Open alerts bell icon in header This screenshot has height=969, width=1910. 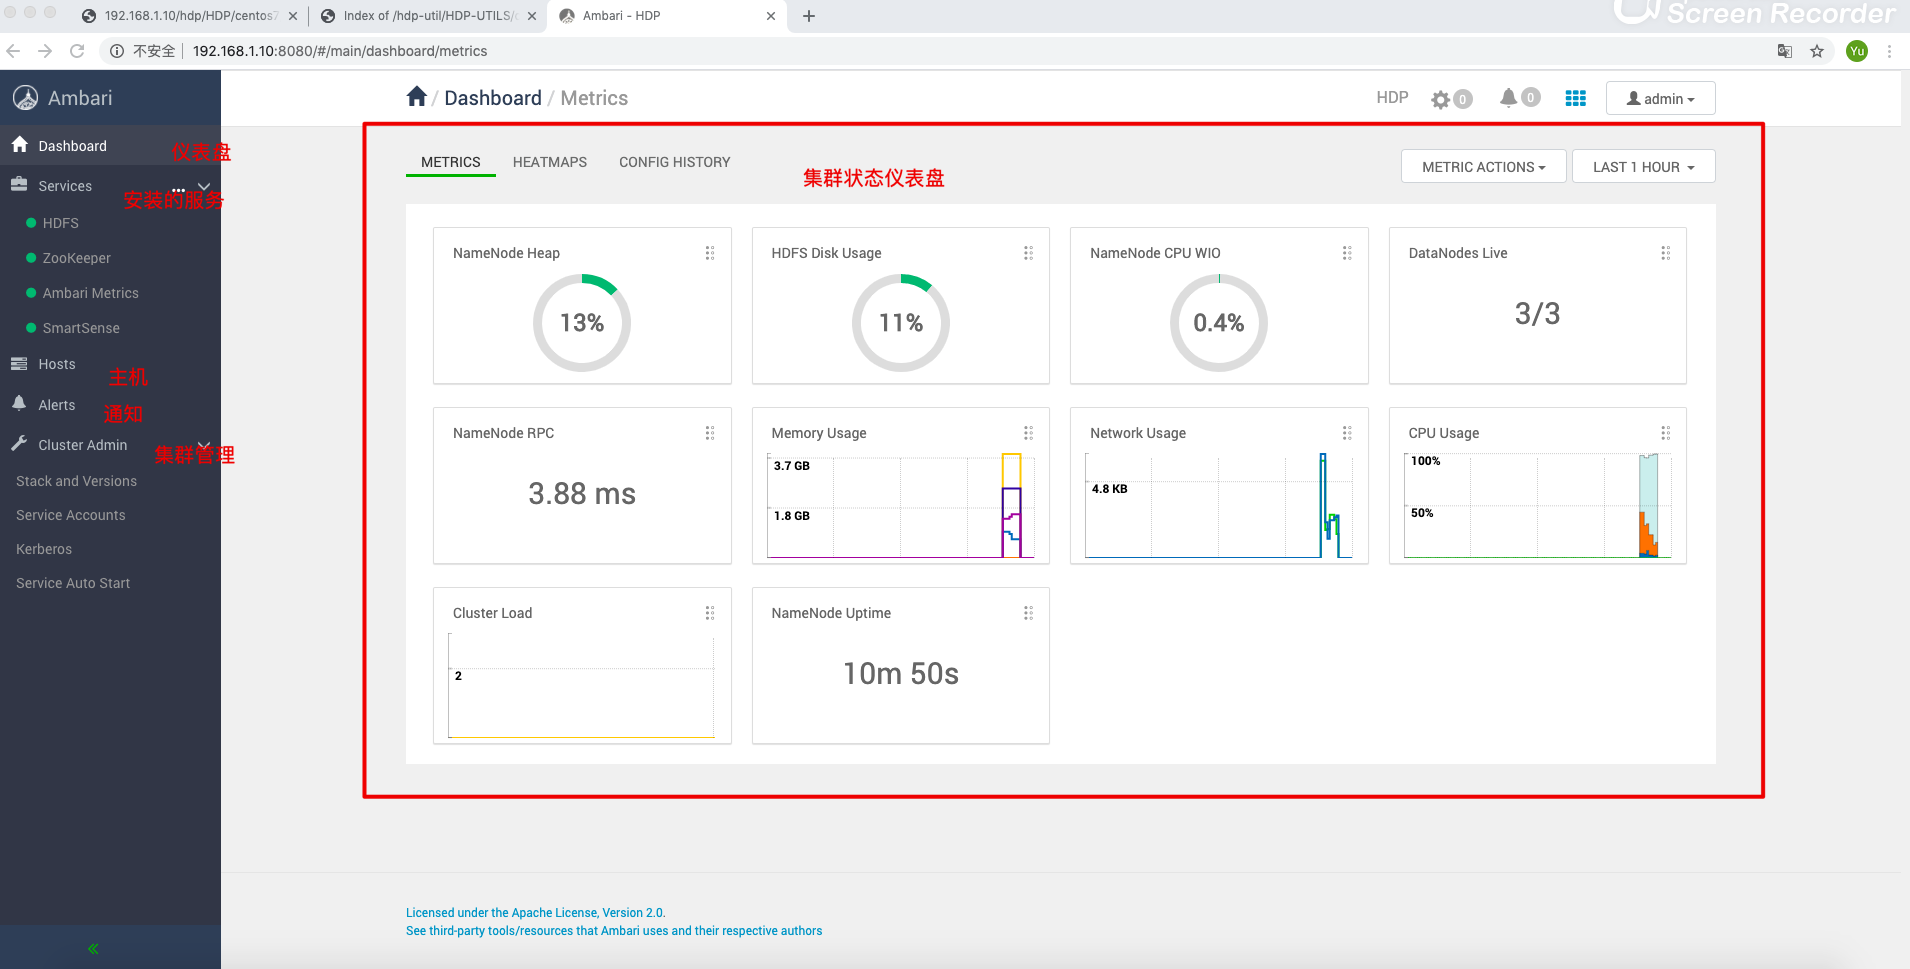click(x=1508, y=97)
